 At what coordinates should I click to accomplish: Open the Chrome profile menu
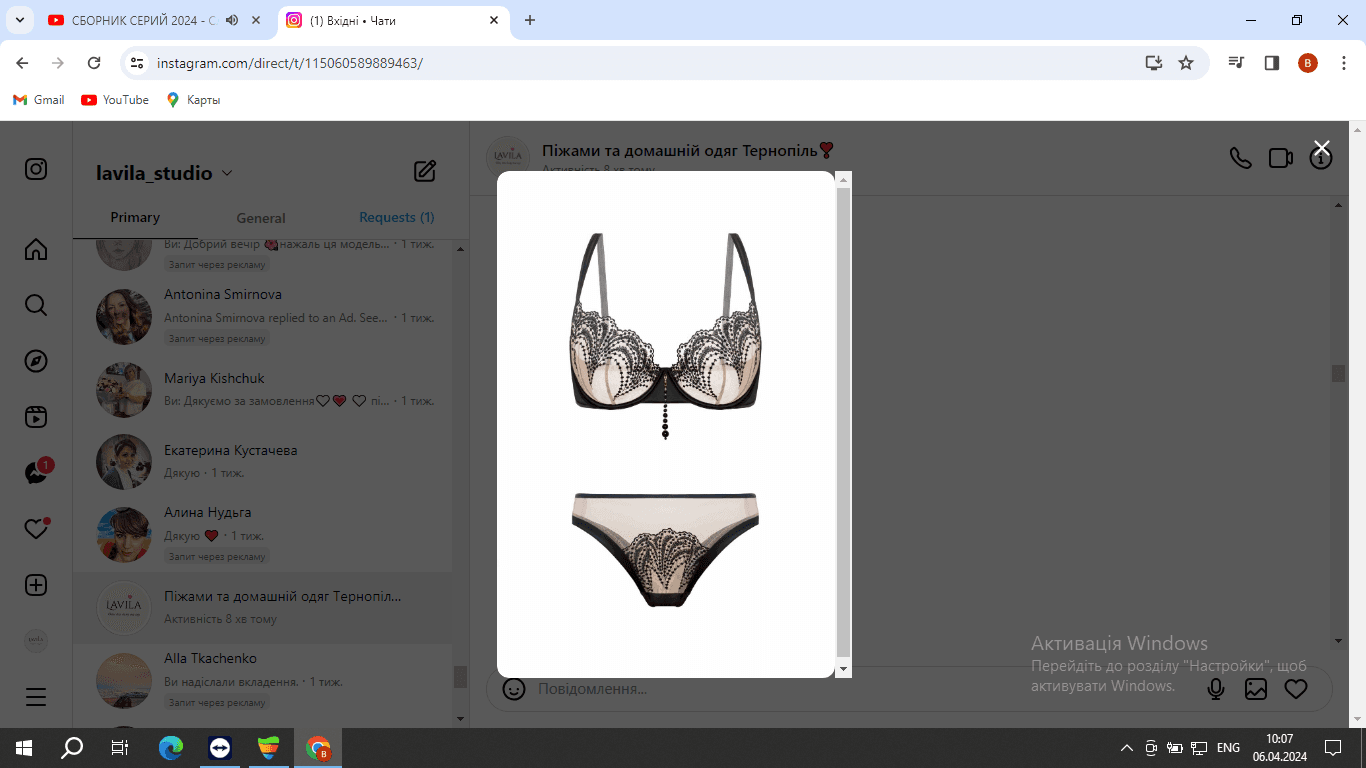[1308, 63]
